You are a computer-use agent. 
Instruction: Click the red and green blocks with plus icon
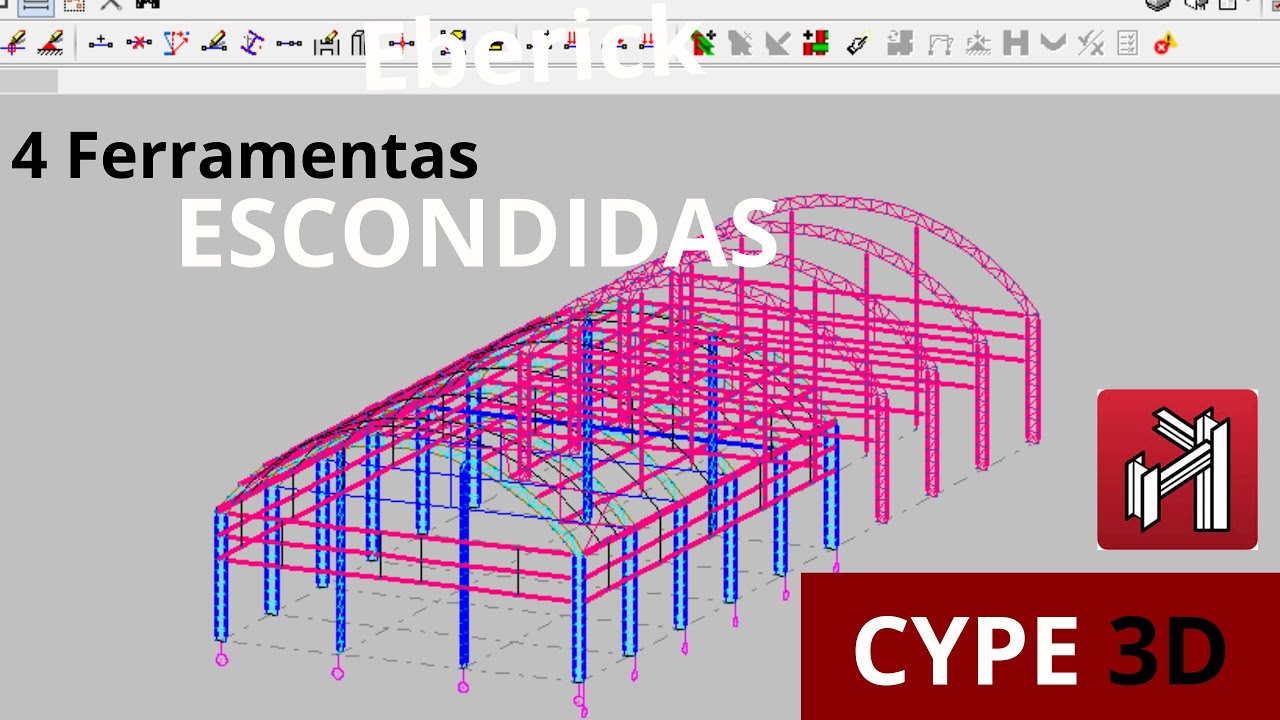pyautogui.click(x=816, y=43)
